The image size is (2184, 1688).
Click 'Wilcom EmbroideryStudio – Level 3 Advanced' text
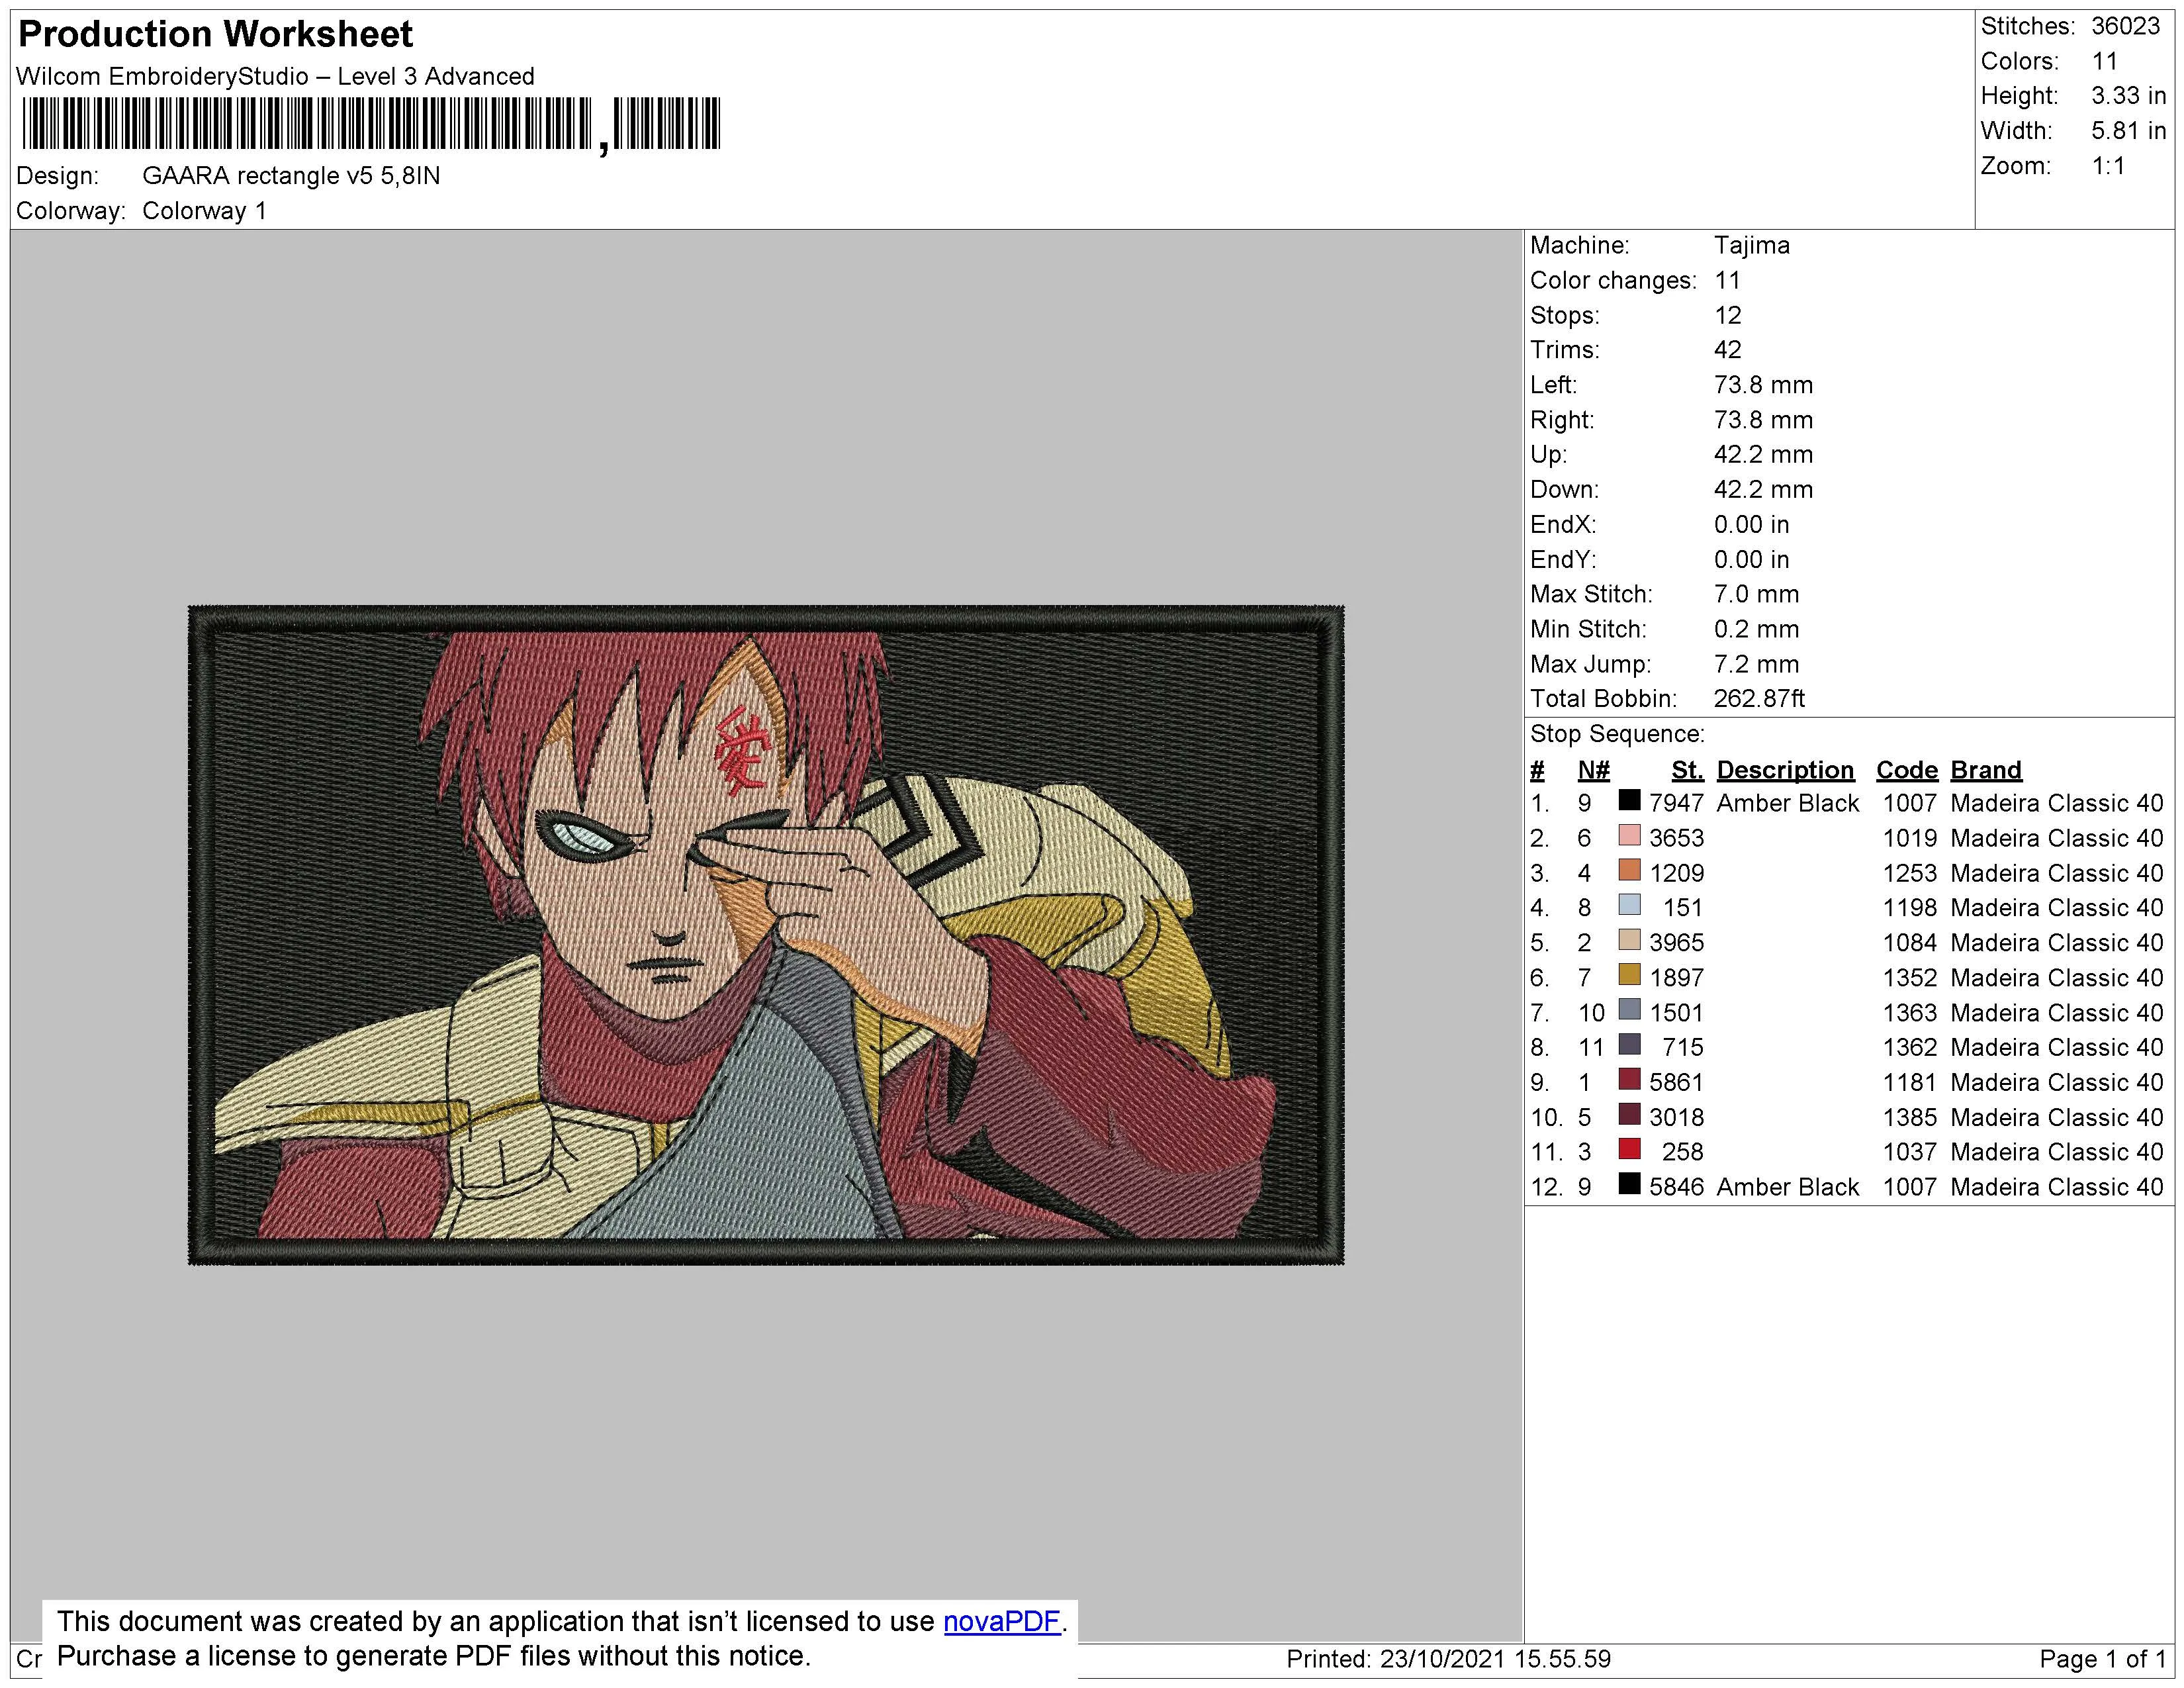pos(275,77)
